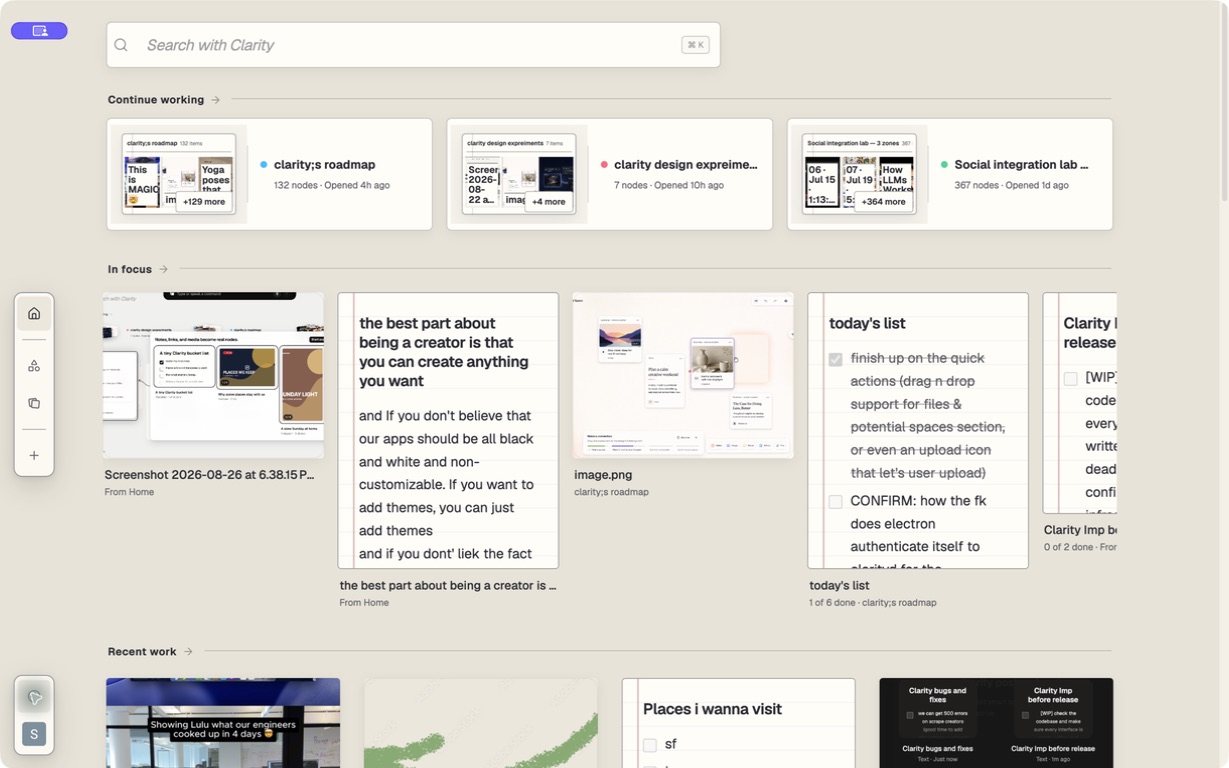Click the purple pill icon at top-left
Viewport: 1229px width, 768px height.
tap(39, 31)
